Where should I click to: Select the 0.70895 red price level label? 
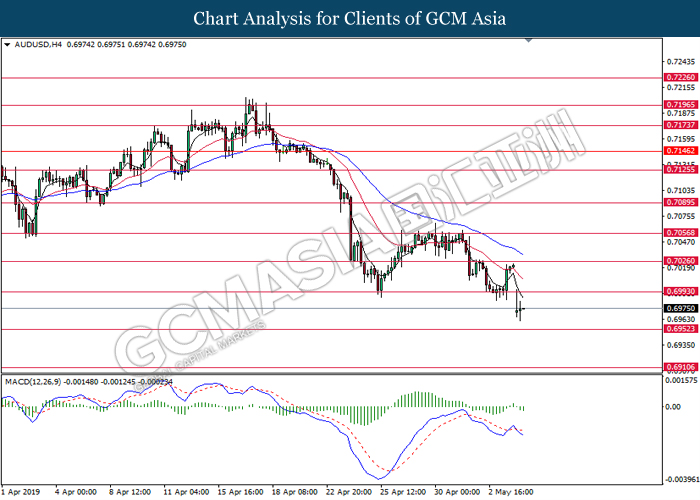681,202
